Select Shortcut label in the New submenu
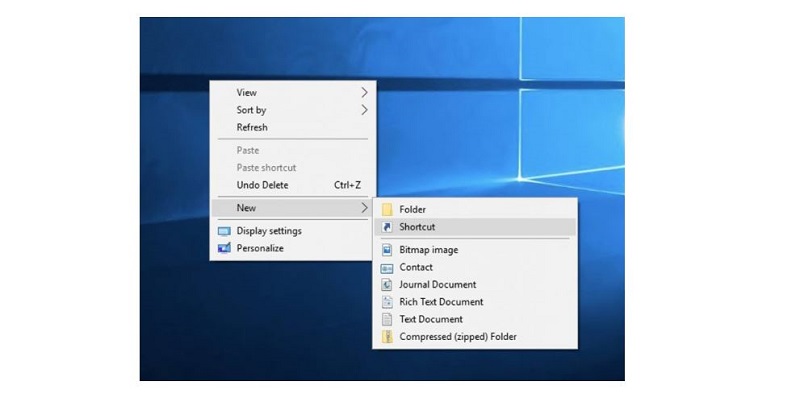 [x=417, y=227]
